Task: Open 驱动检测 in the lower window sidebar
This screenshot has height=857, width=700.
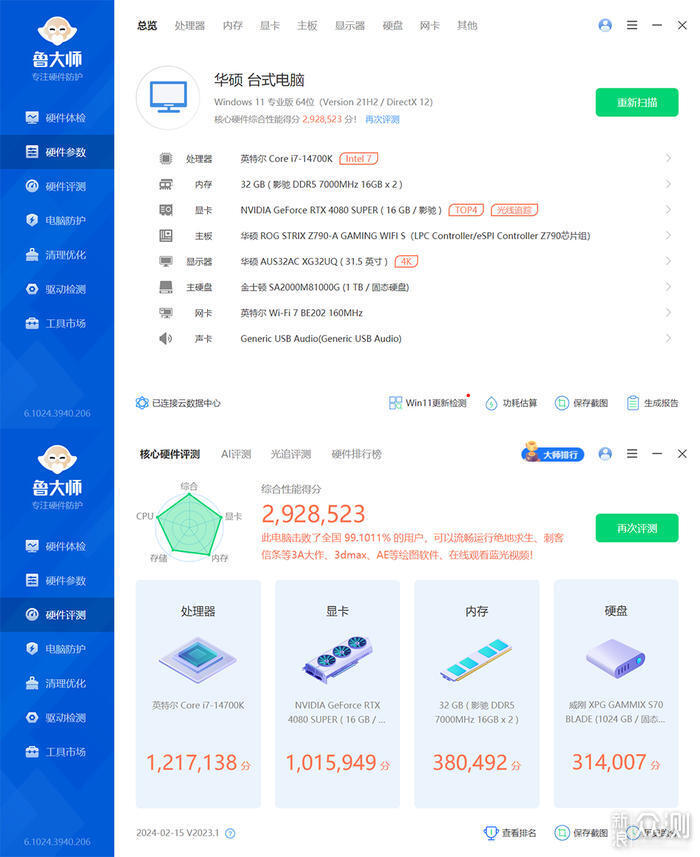Action: pyautogui.click(x=57, y=718)
